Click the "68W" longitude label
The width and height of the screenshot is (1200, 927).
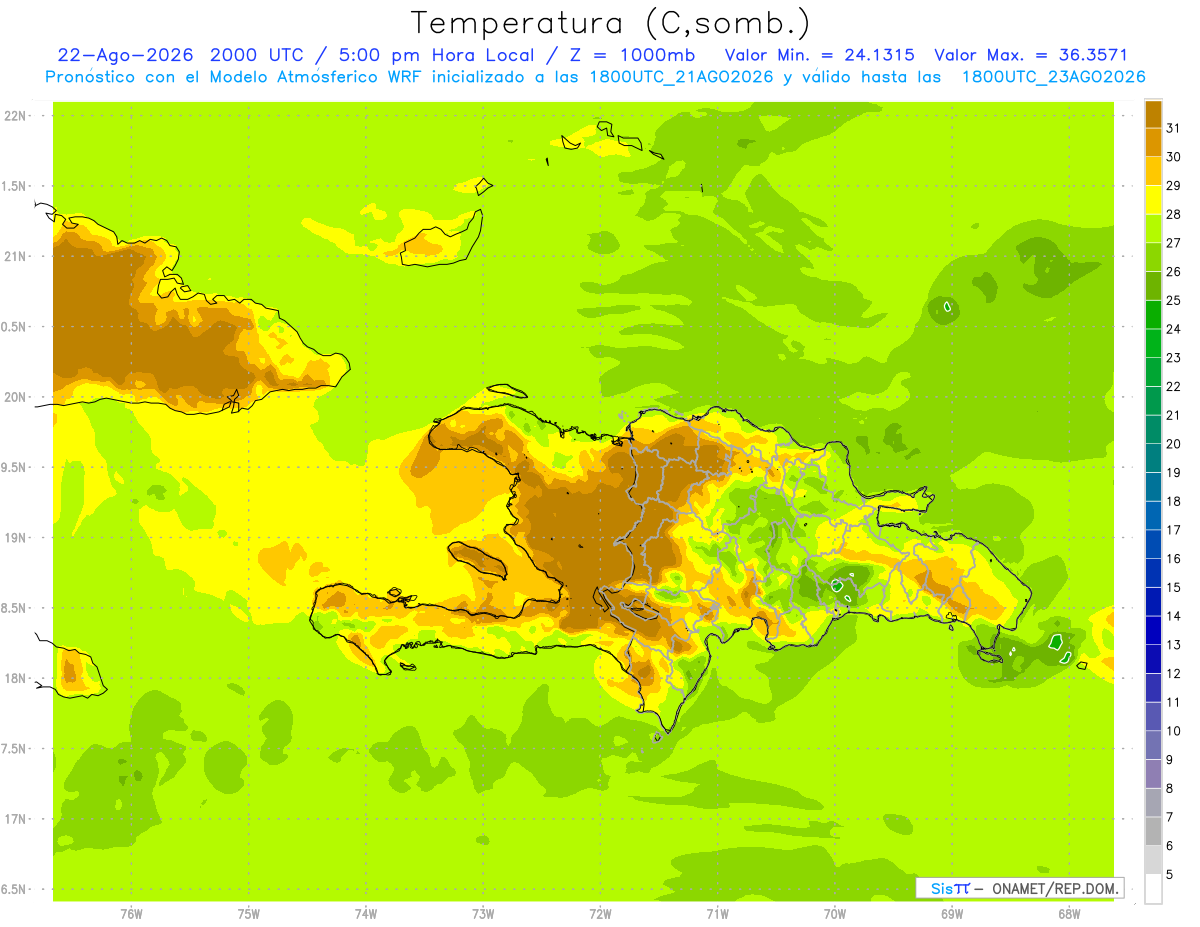point(1069,913)
